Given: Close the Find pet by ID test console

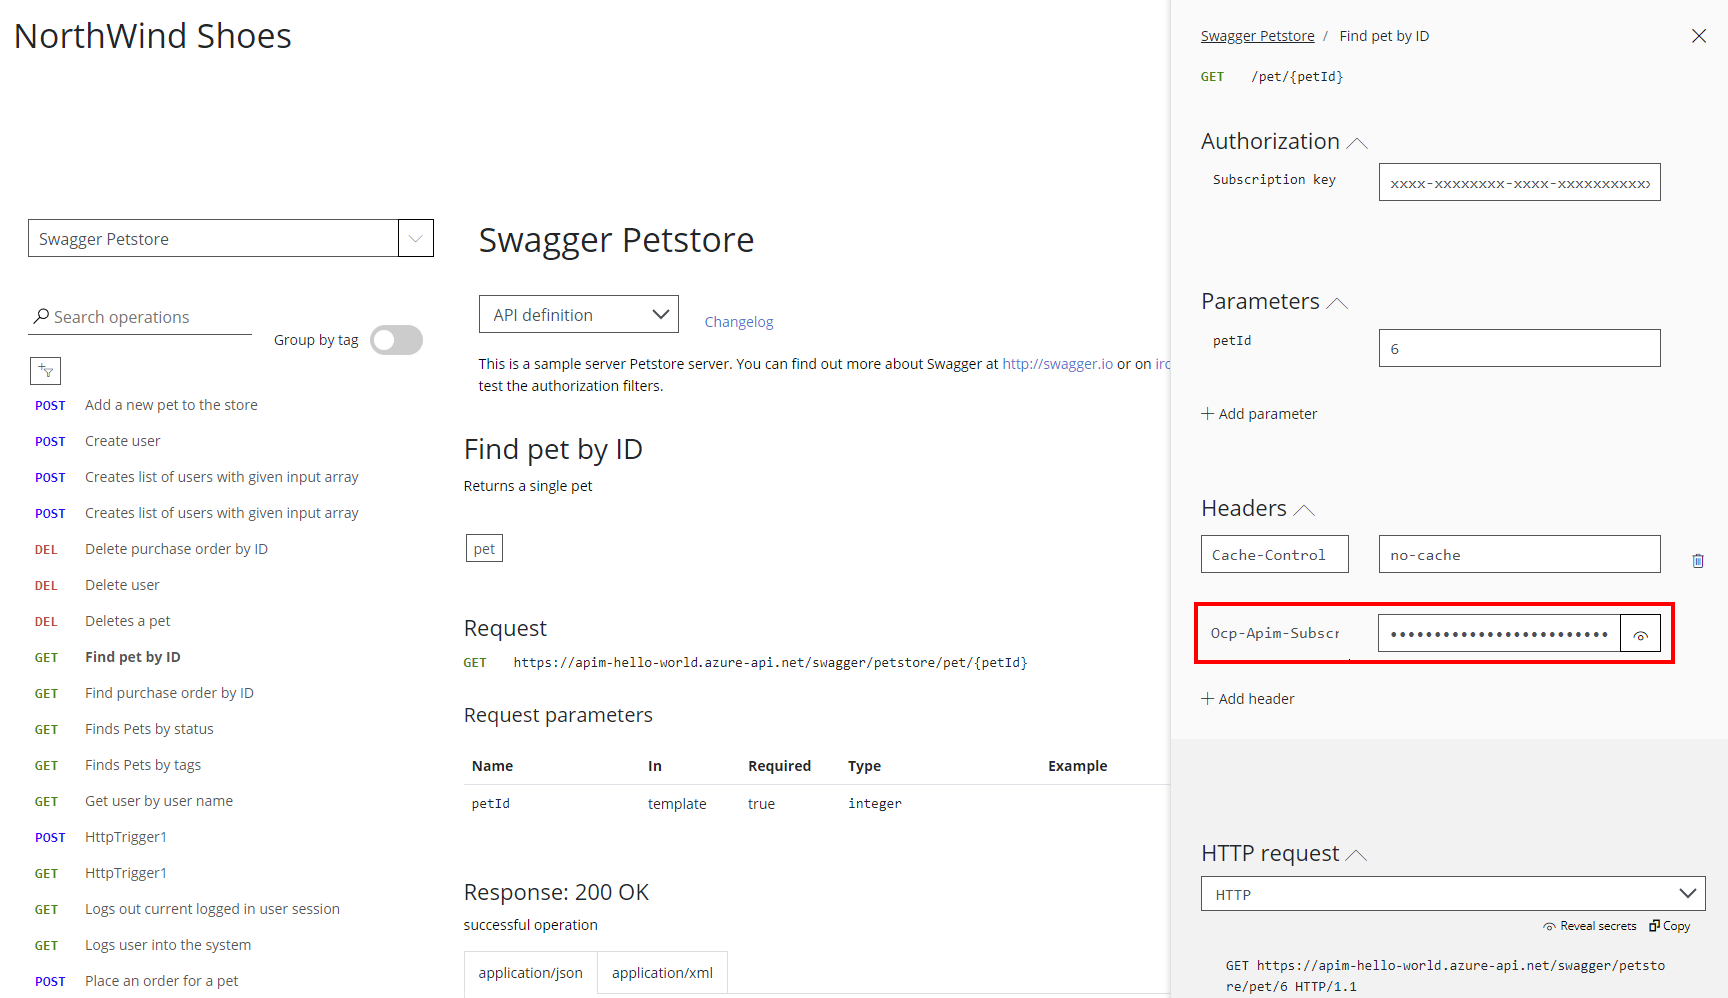Looking at the screenshot, I should (x=1699, y=35).
